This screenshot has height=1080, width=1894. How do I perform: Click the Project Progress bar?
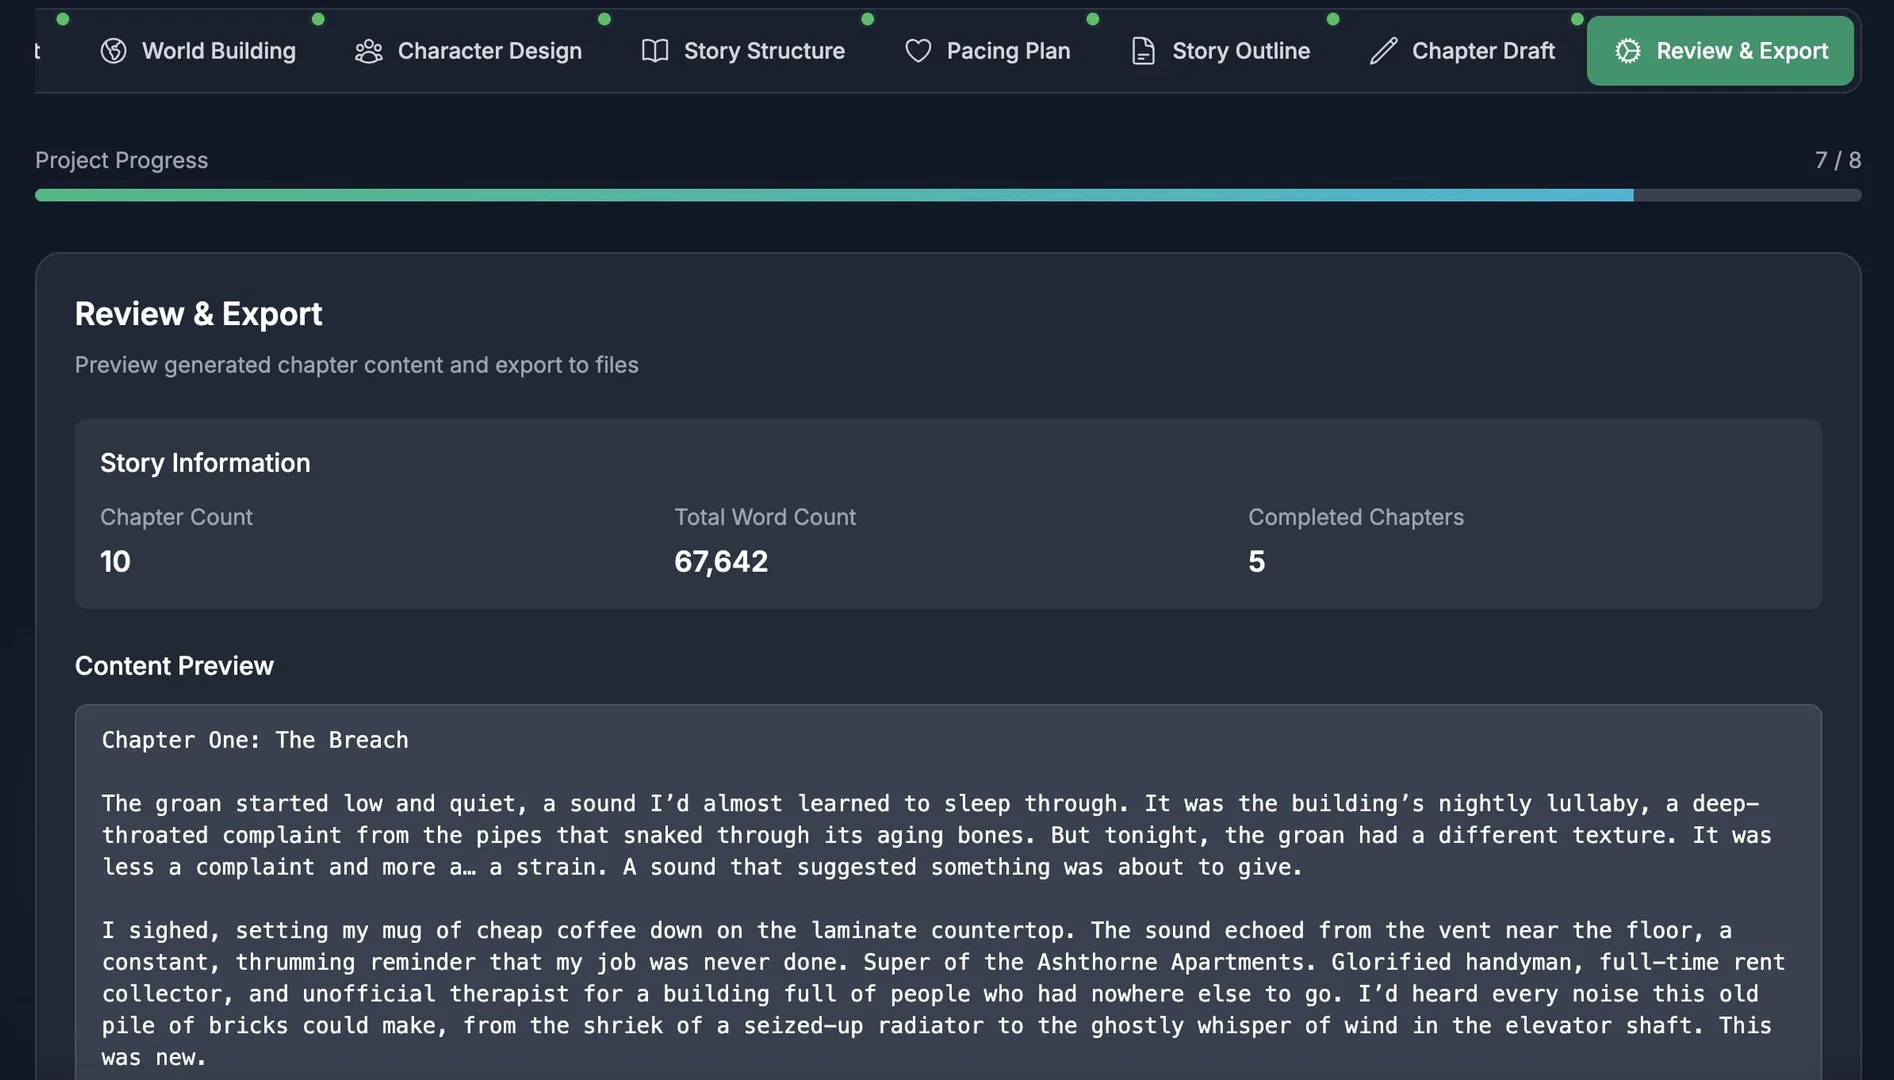[947, 194]
